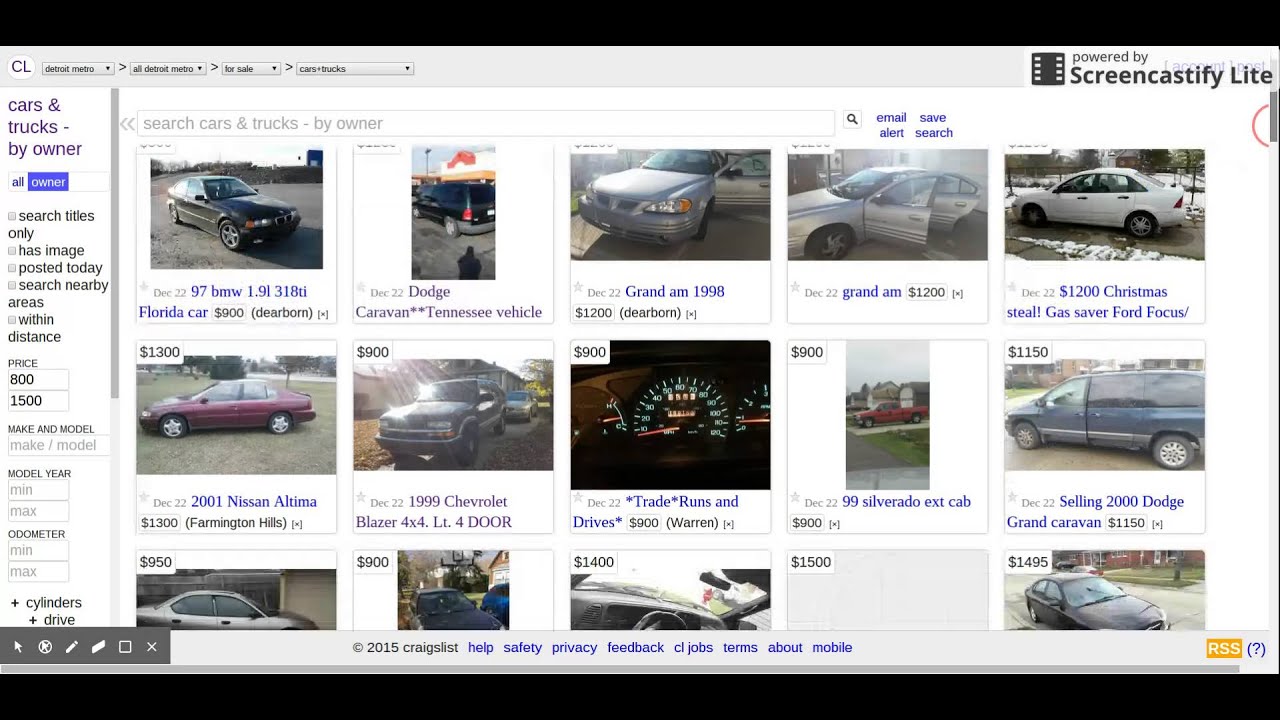Star the 99 silverado ext cab listing
Image resolution: width=1280 pixels, height=720 pixels.
point(795,498)
